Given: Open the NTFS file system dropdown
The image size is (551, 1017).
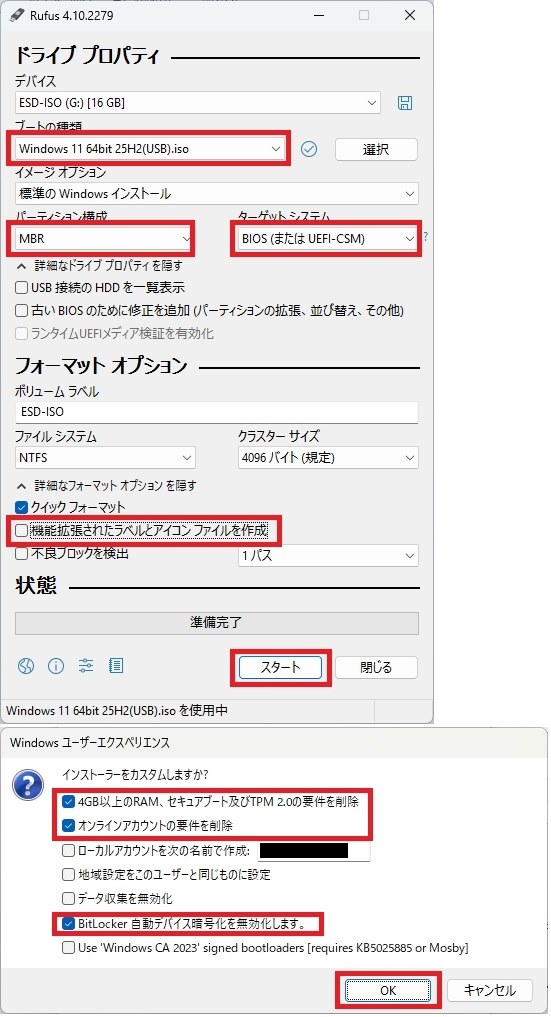Looking at the screenshot, I should coord(105,457).
